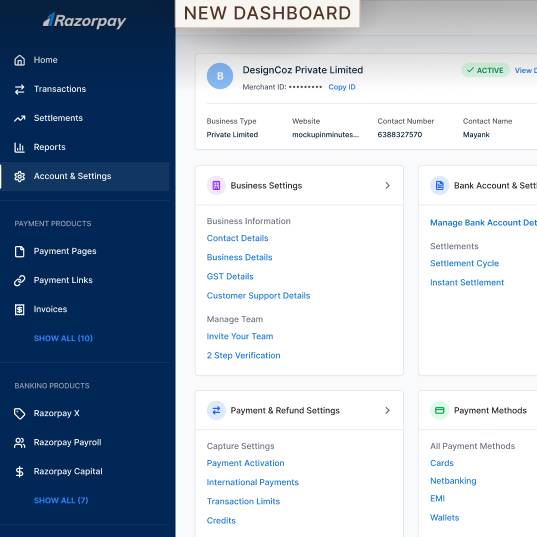Open Invoices in the sidebar
This screenshot has width=537, height=537.
(x=50, y=310)
